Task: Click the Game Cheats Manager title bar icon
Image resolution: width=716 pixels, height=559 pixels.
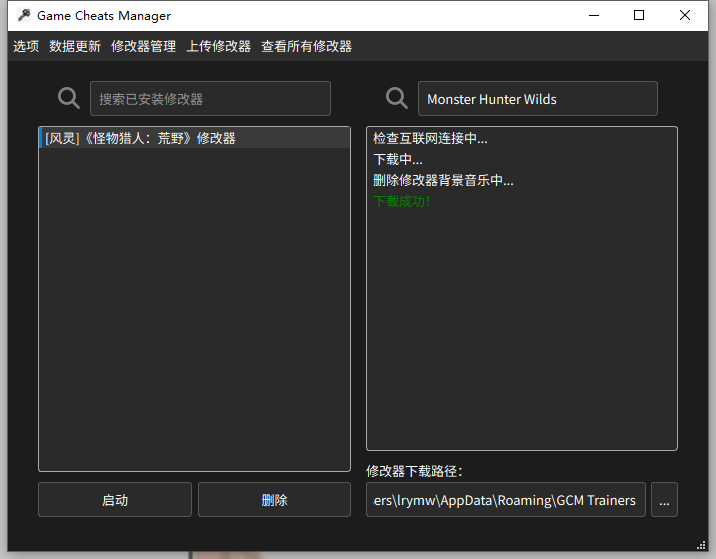Action: (x=24, y=15)
